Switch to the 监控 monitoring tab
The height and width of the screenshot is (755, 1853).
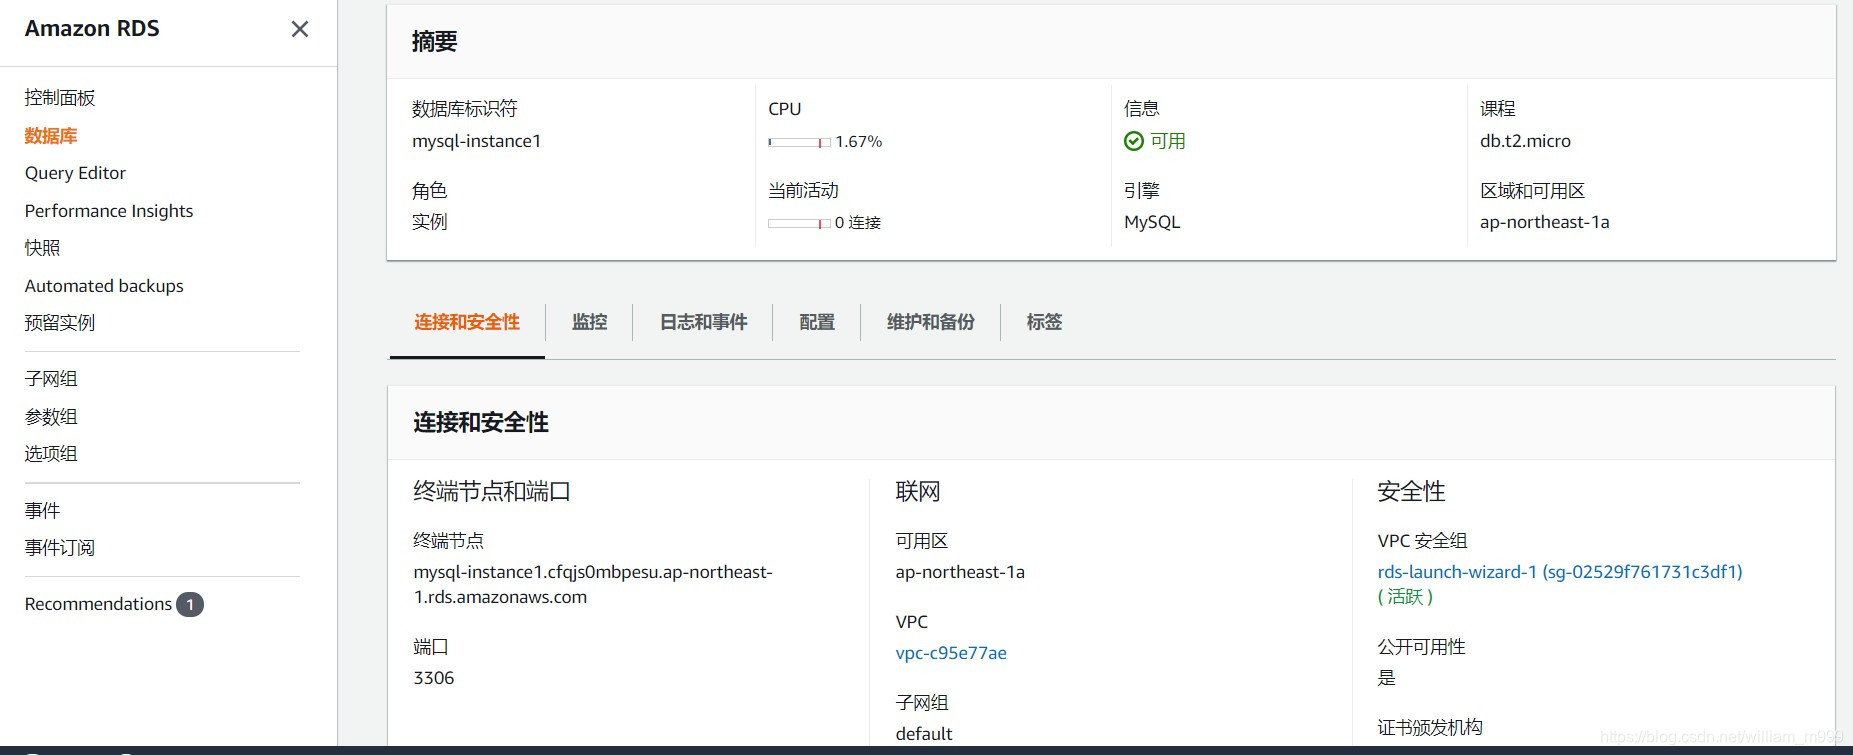tap(590, 322)
